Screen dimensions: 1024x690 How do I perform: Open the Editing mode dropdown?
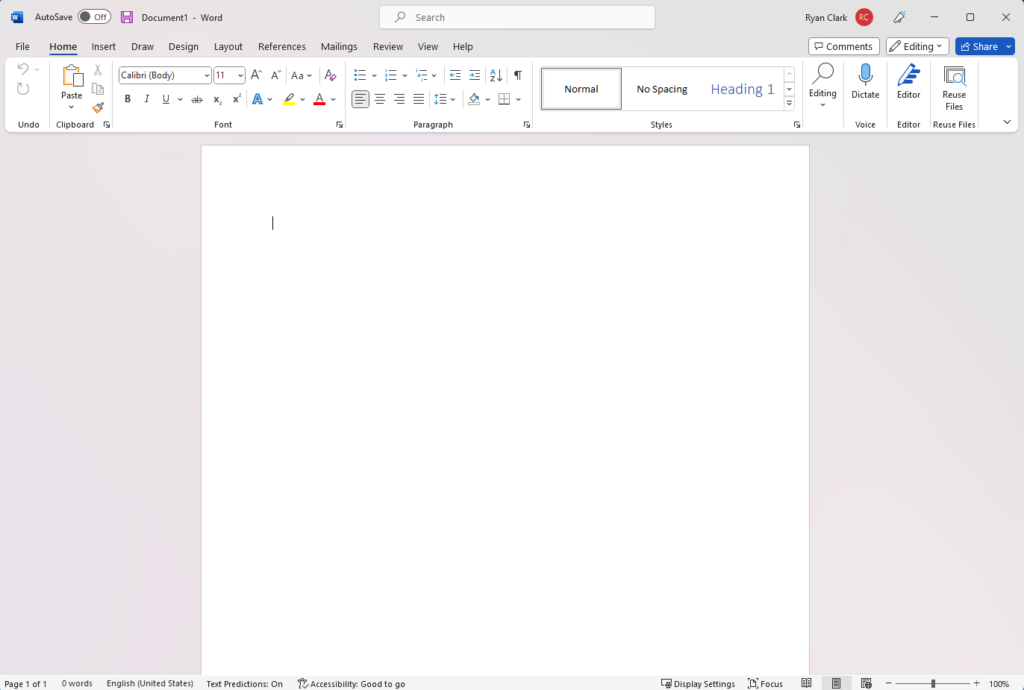(x=918, y=46)
